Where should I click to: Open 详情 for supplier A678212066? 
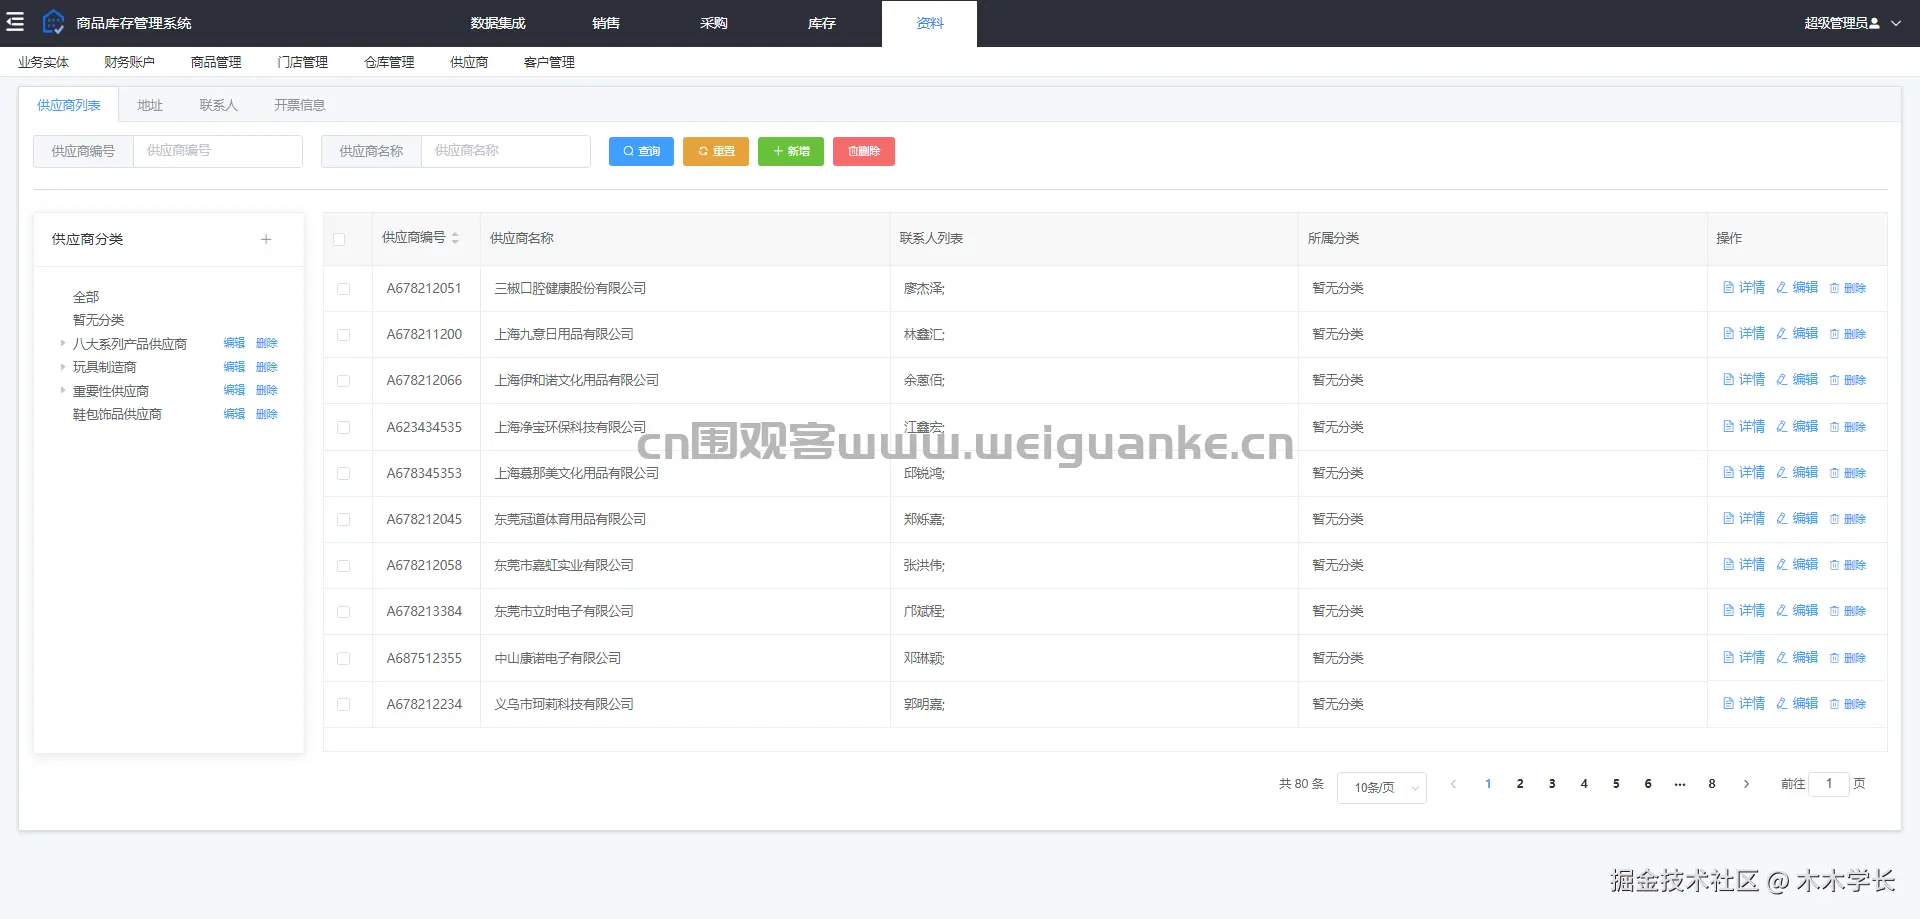tap(1744, 380)
